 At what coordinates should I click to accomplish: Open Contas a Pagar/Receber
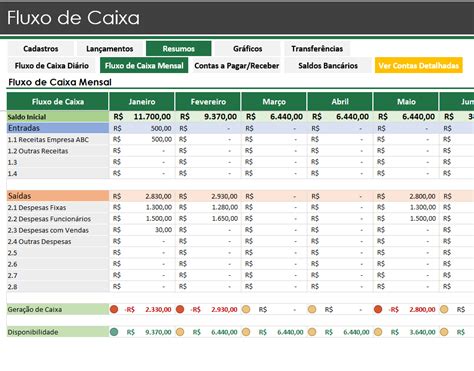tap(237, 66)
